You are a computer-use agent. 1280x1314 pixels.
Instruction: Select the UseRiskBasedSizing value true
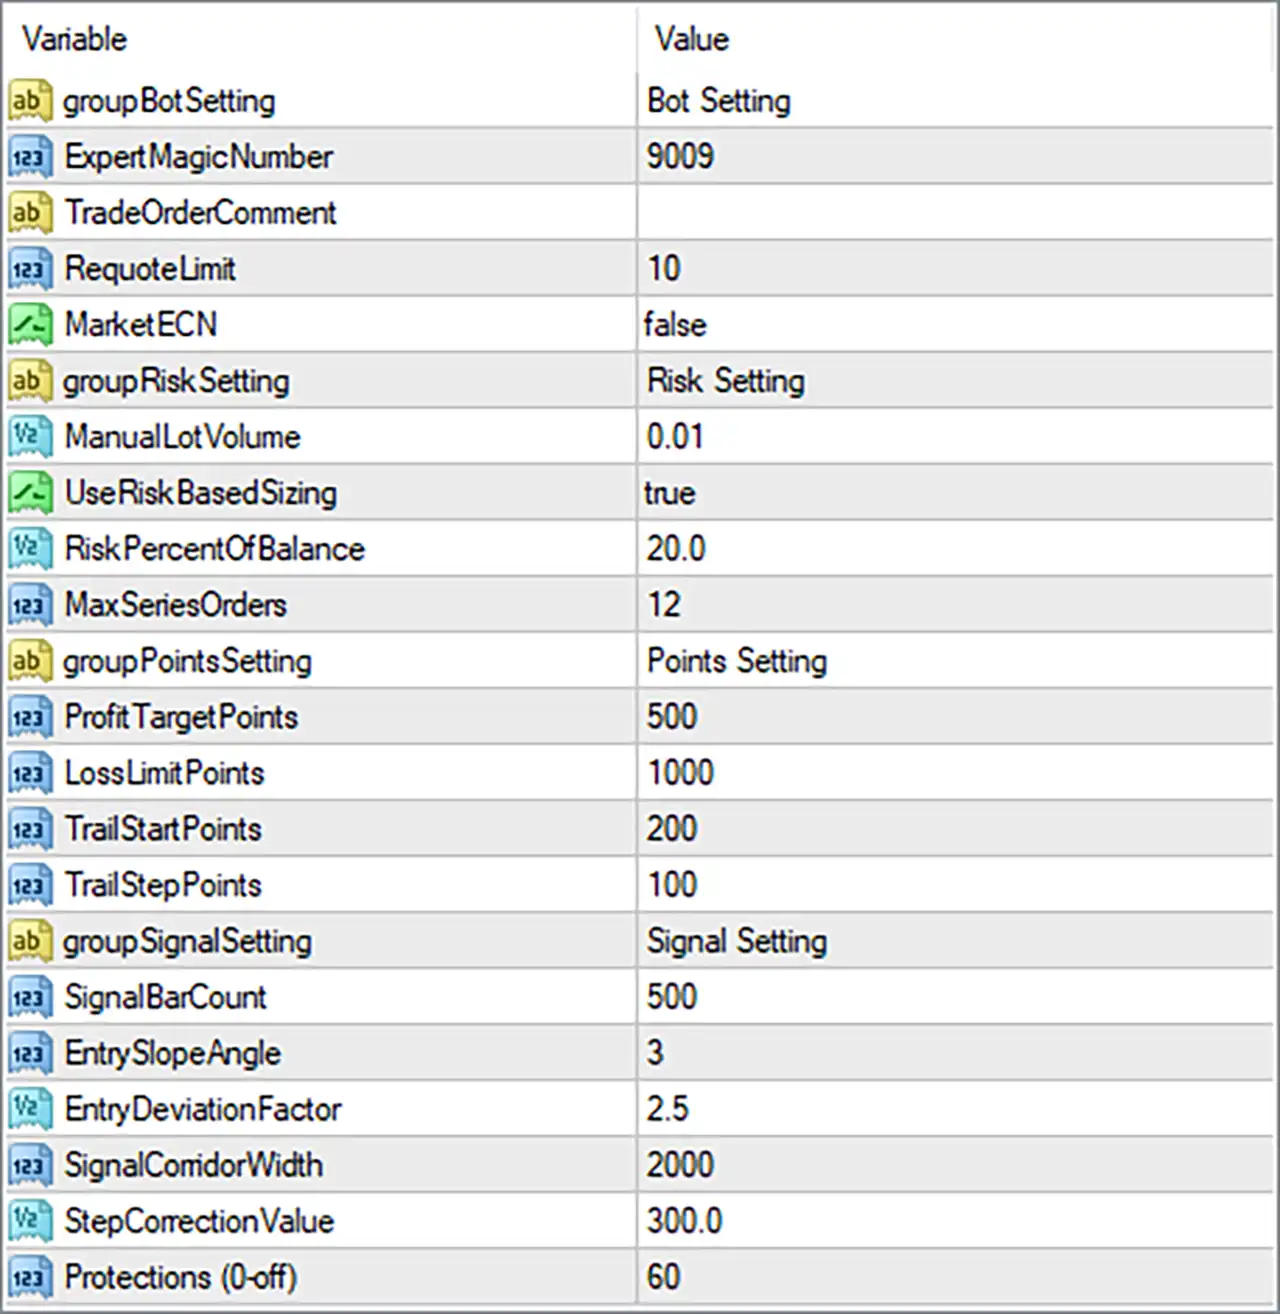(x=670, y=493)
